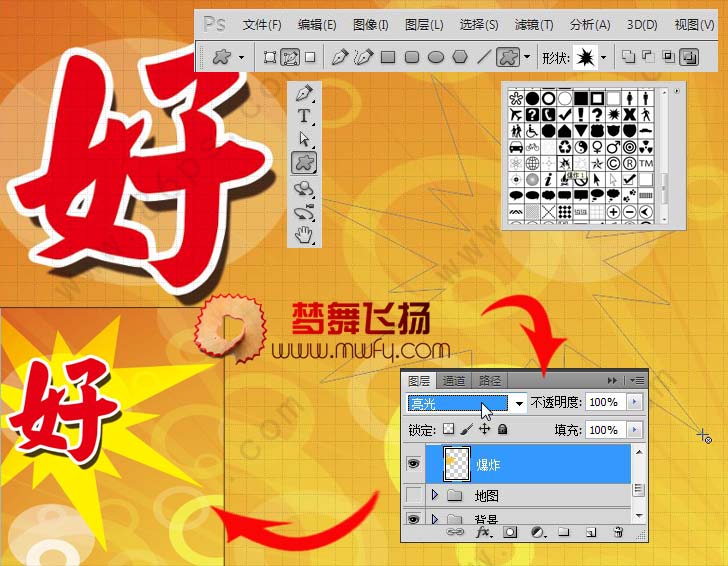Open the 编辑(E) menu
728x566 pixels.
coord(317,25)
